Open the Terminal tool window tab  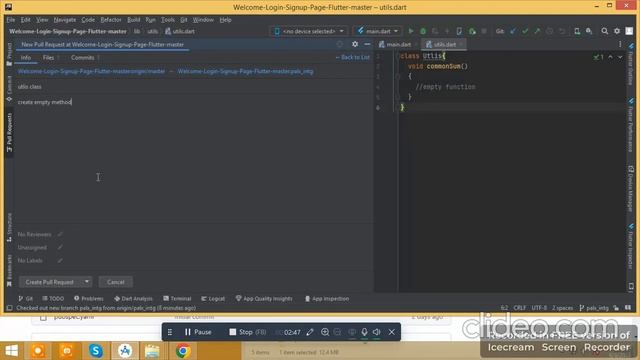coord(177,299)
